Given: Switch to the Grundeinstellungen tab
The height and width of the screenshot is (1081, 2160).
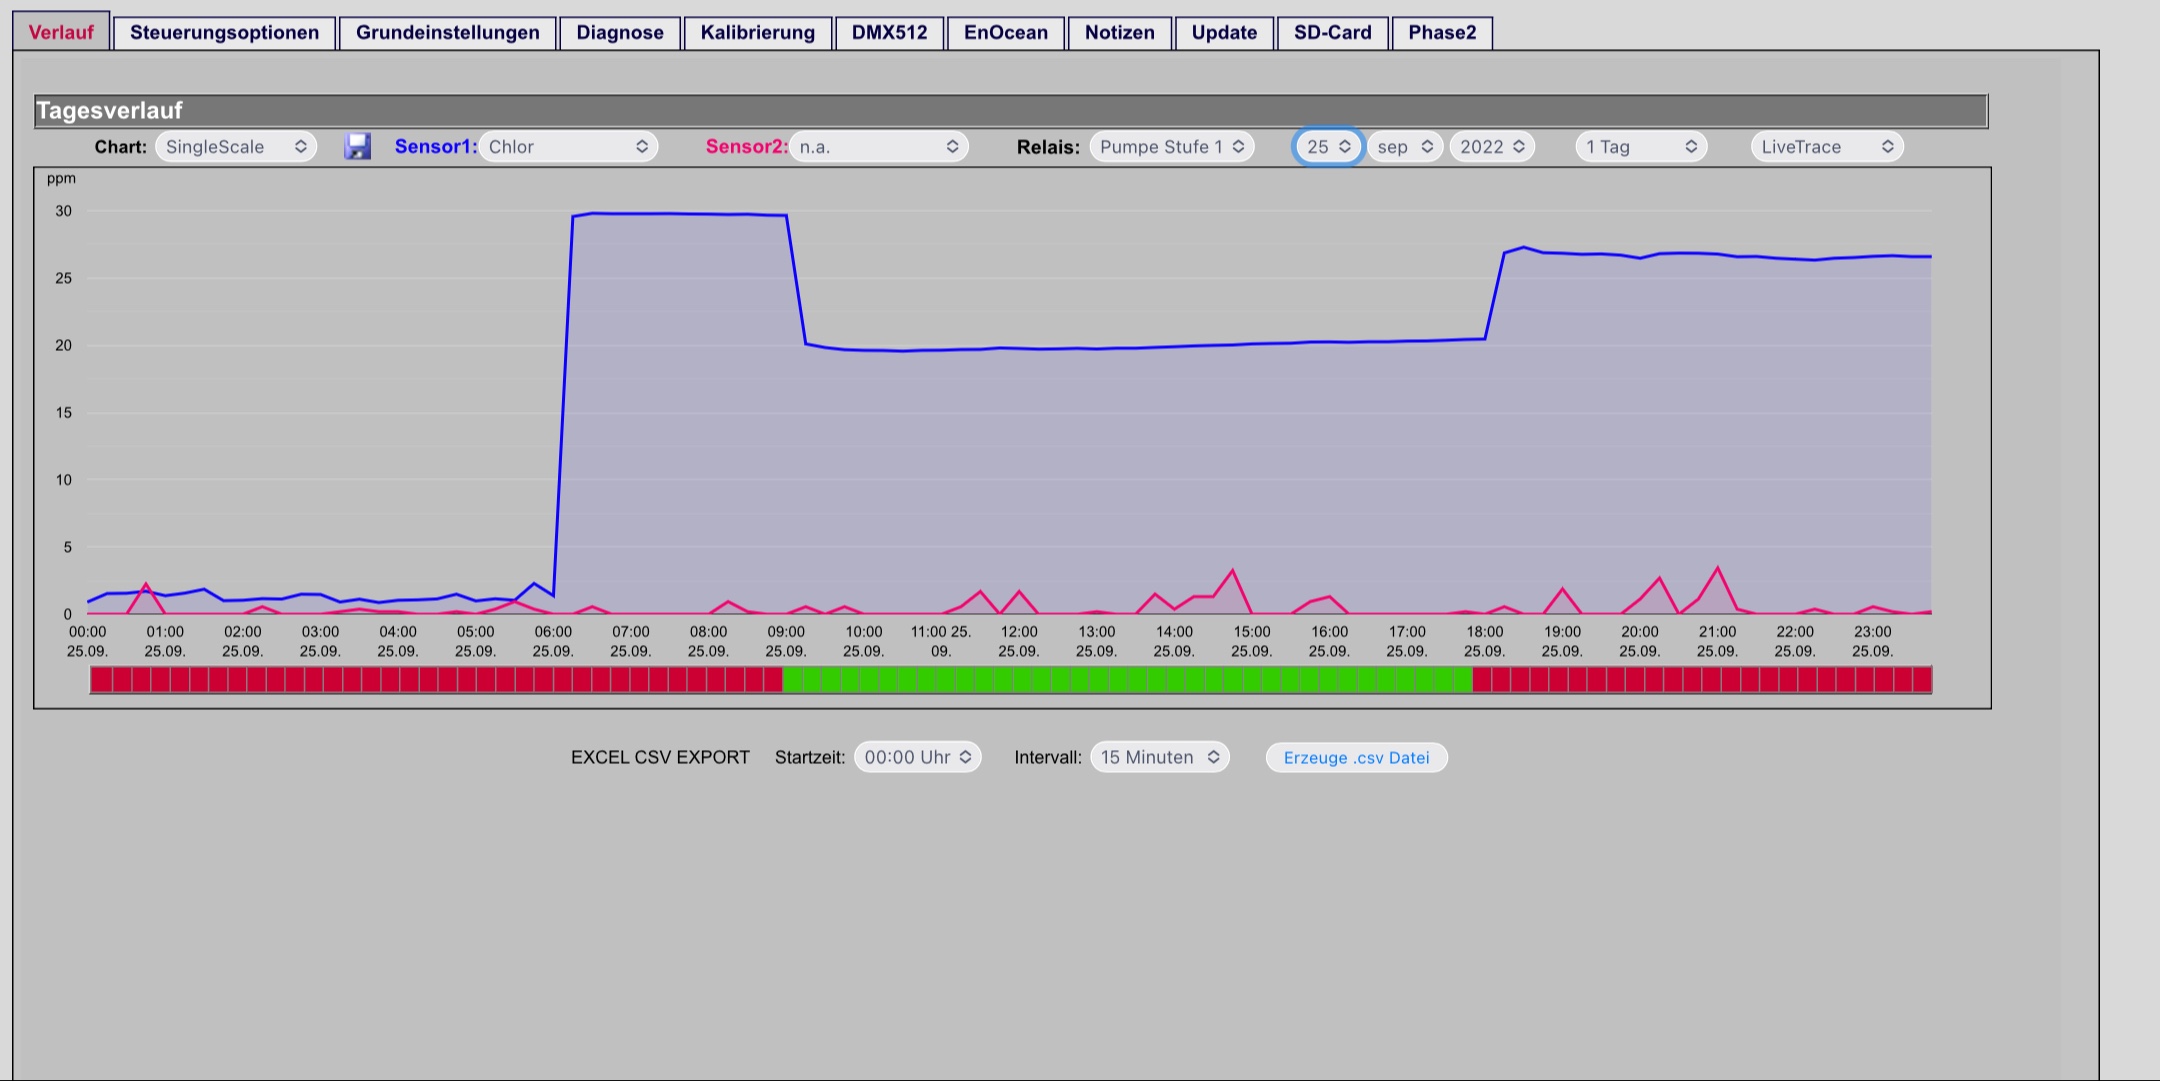Looking at the screenshot, I should click(x=448, y=33).
